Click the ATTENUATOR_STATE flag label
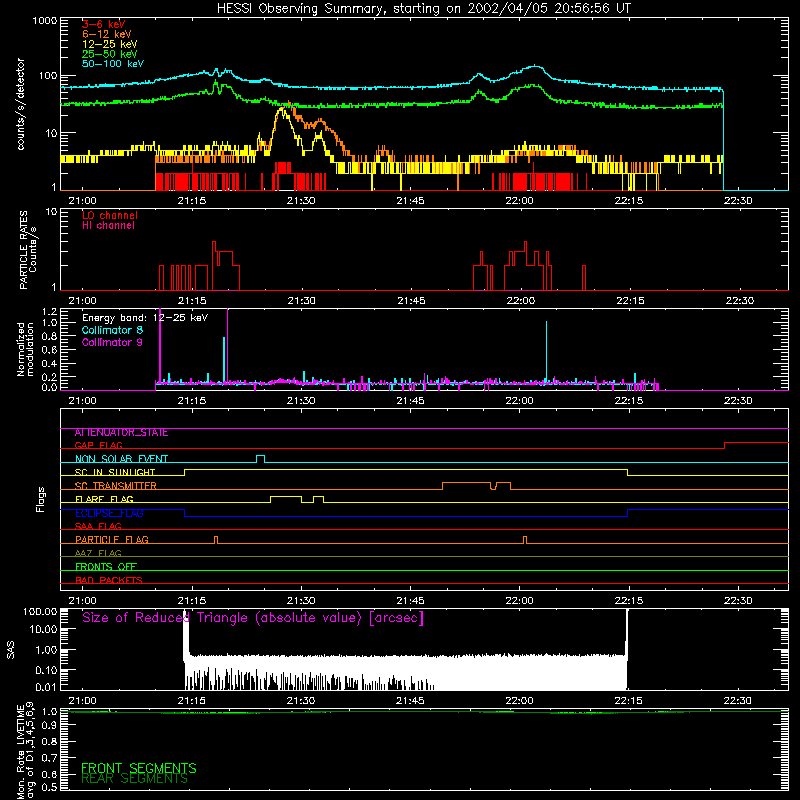 [121, 433]
